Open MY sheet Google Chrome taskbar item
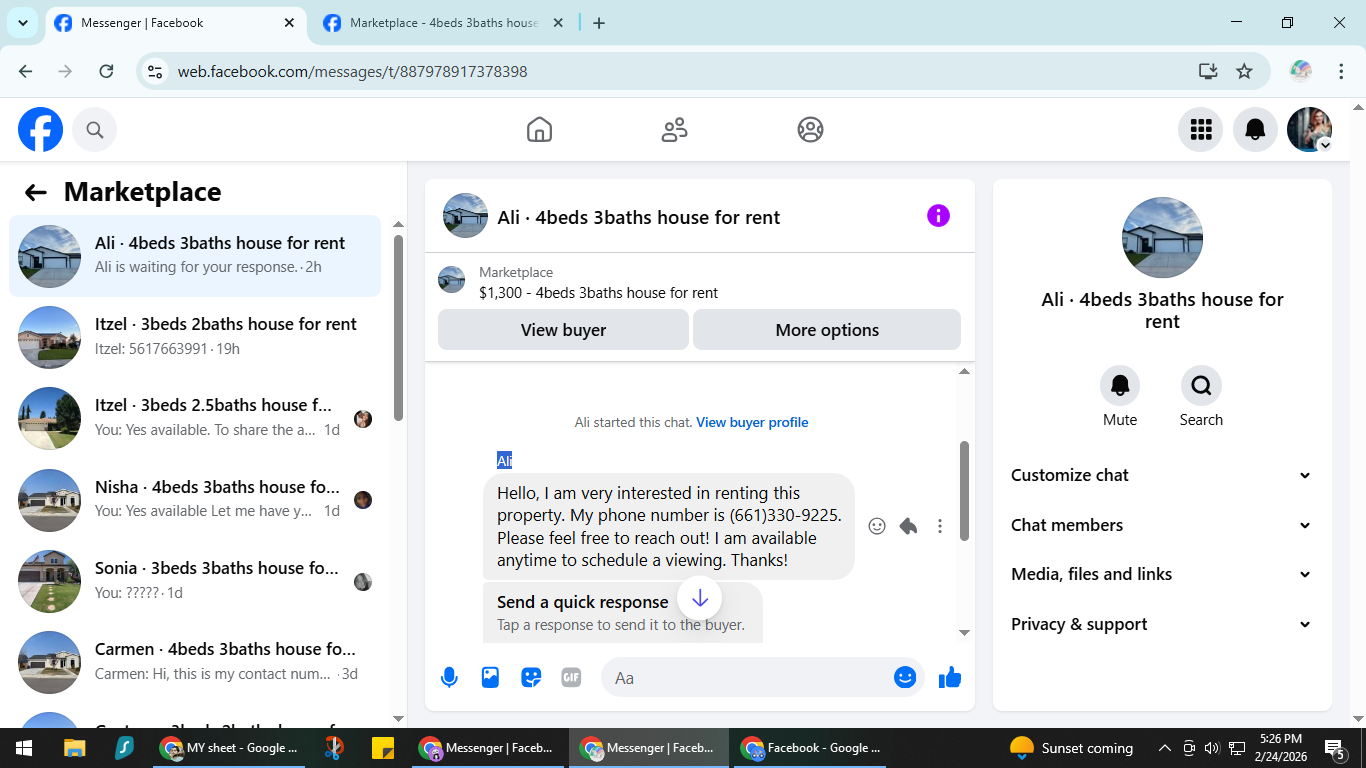The height and width of the screenshot is (768, 1366). (230, 748)
